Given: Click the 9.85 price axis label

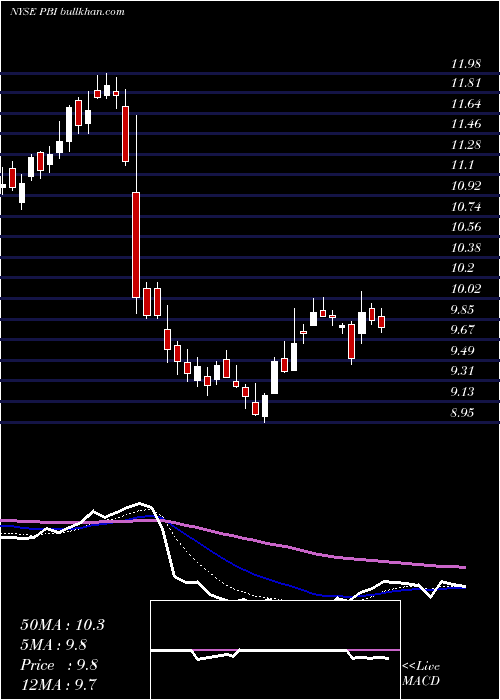Looking at the screenshot, I should [x=462, y=310].
